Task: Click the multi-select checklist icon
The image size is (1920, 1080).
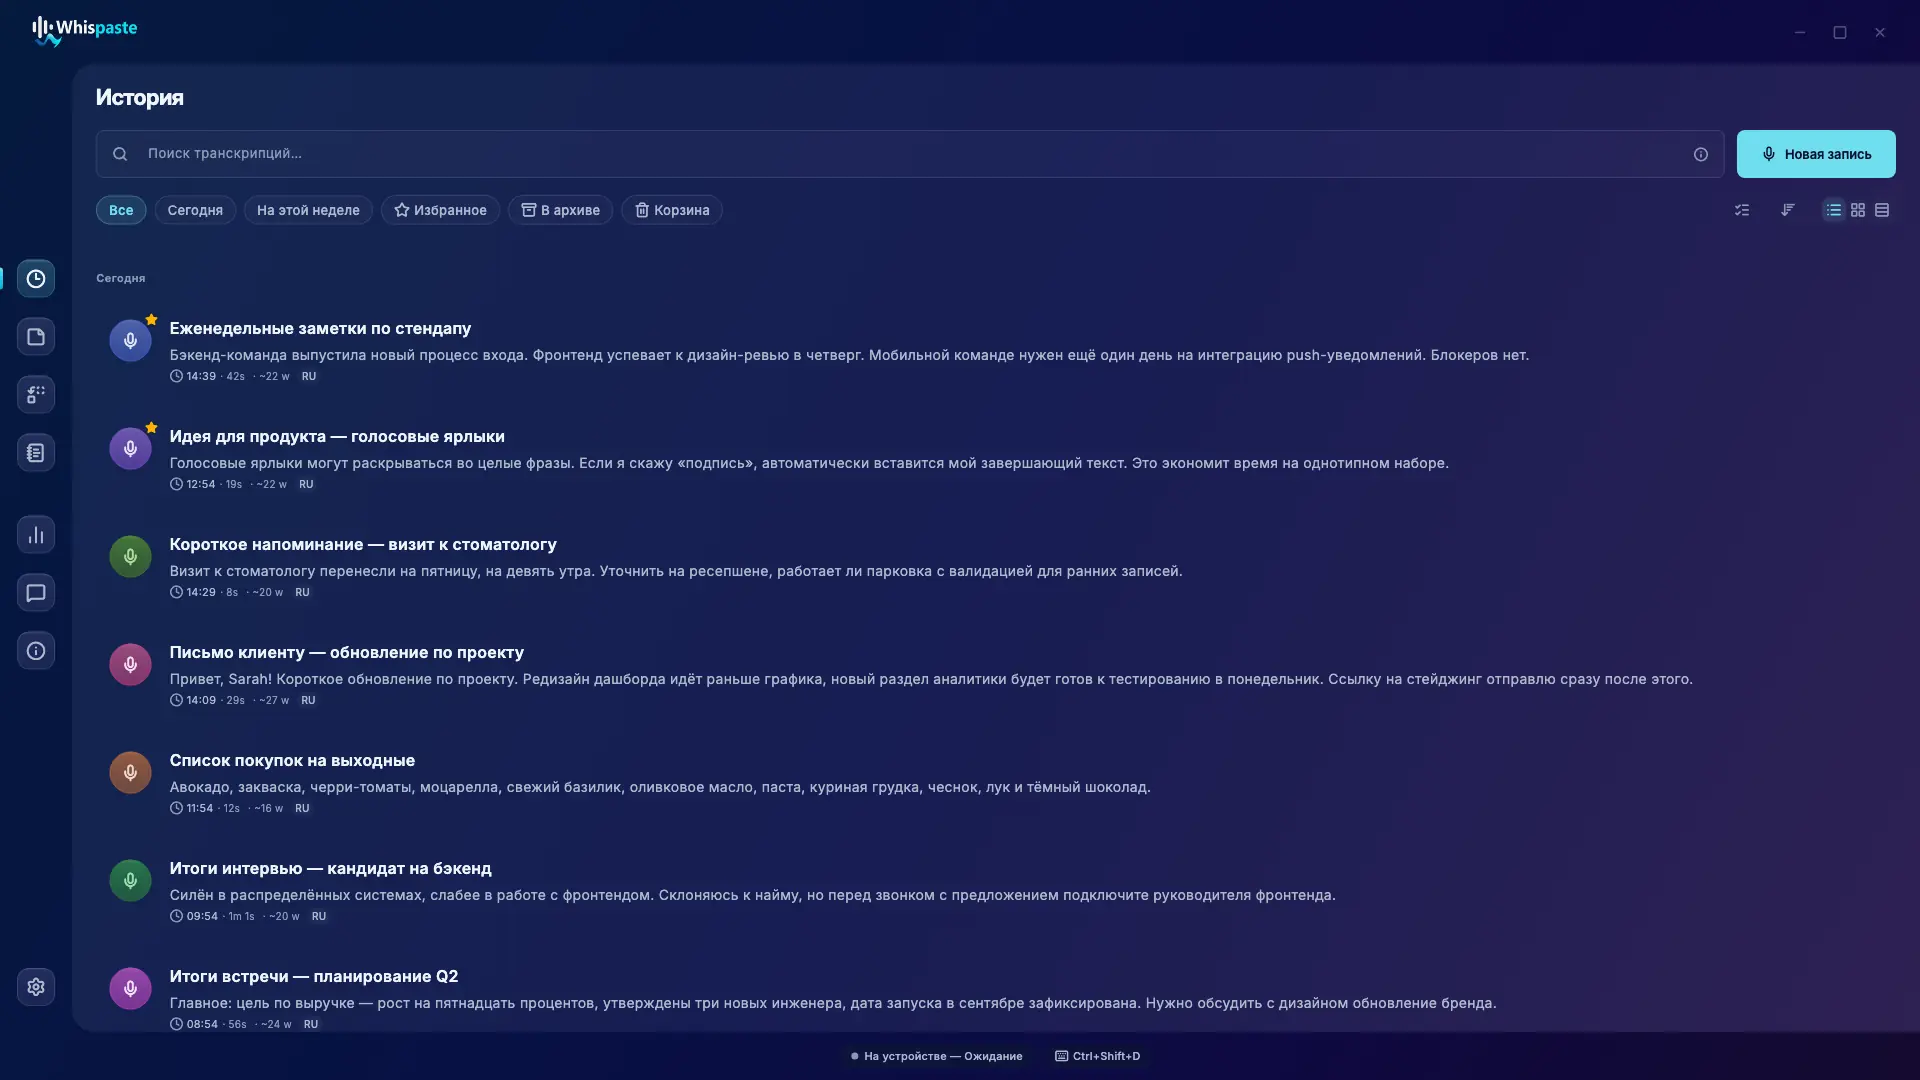Action: 1742,210
